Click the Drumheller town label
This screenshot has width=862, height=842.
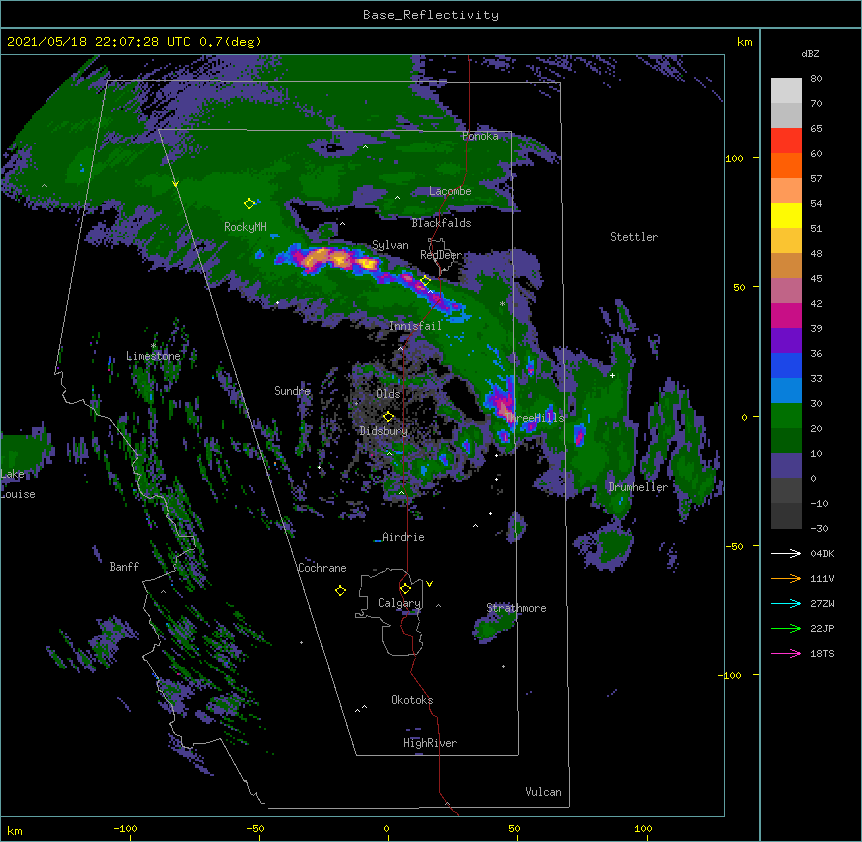[x=638, y=487]
